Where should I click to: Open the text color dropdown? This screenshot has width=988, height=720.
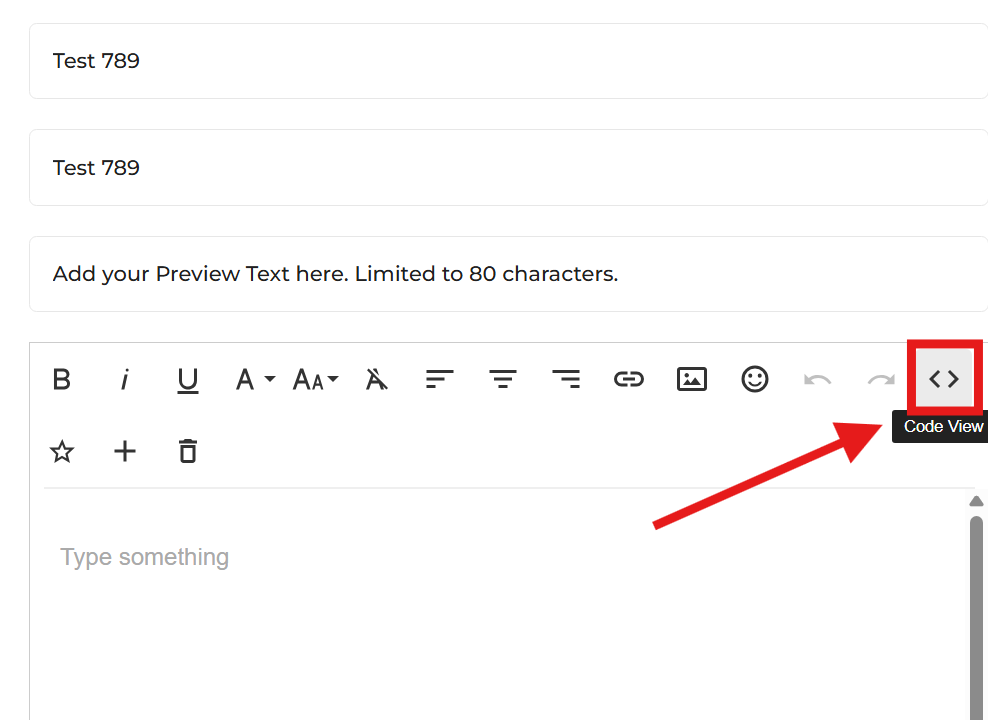pos(255,379)
